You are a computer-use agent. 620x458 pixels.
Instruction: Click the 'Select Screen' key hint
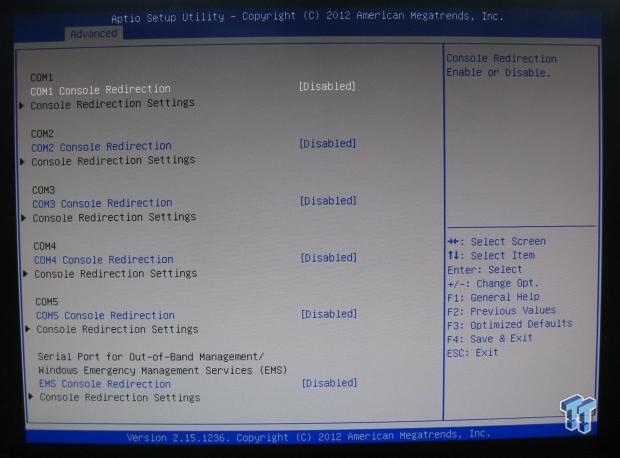497,241
